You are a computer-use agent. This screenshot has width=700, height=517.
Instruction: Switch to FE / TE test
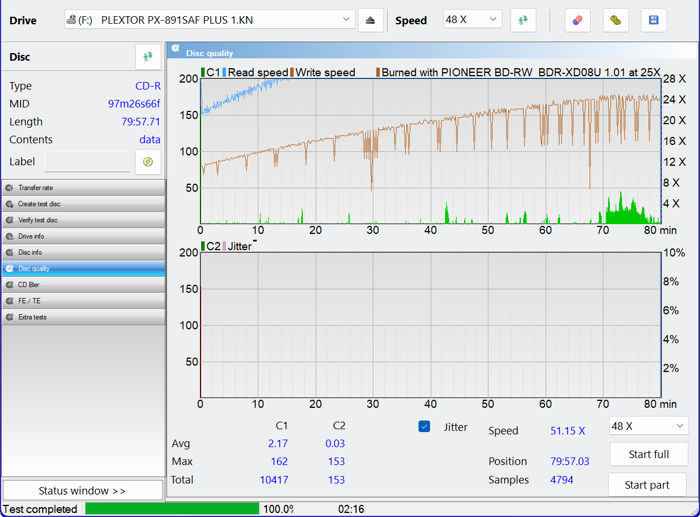(83, 301)
